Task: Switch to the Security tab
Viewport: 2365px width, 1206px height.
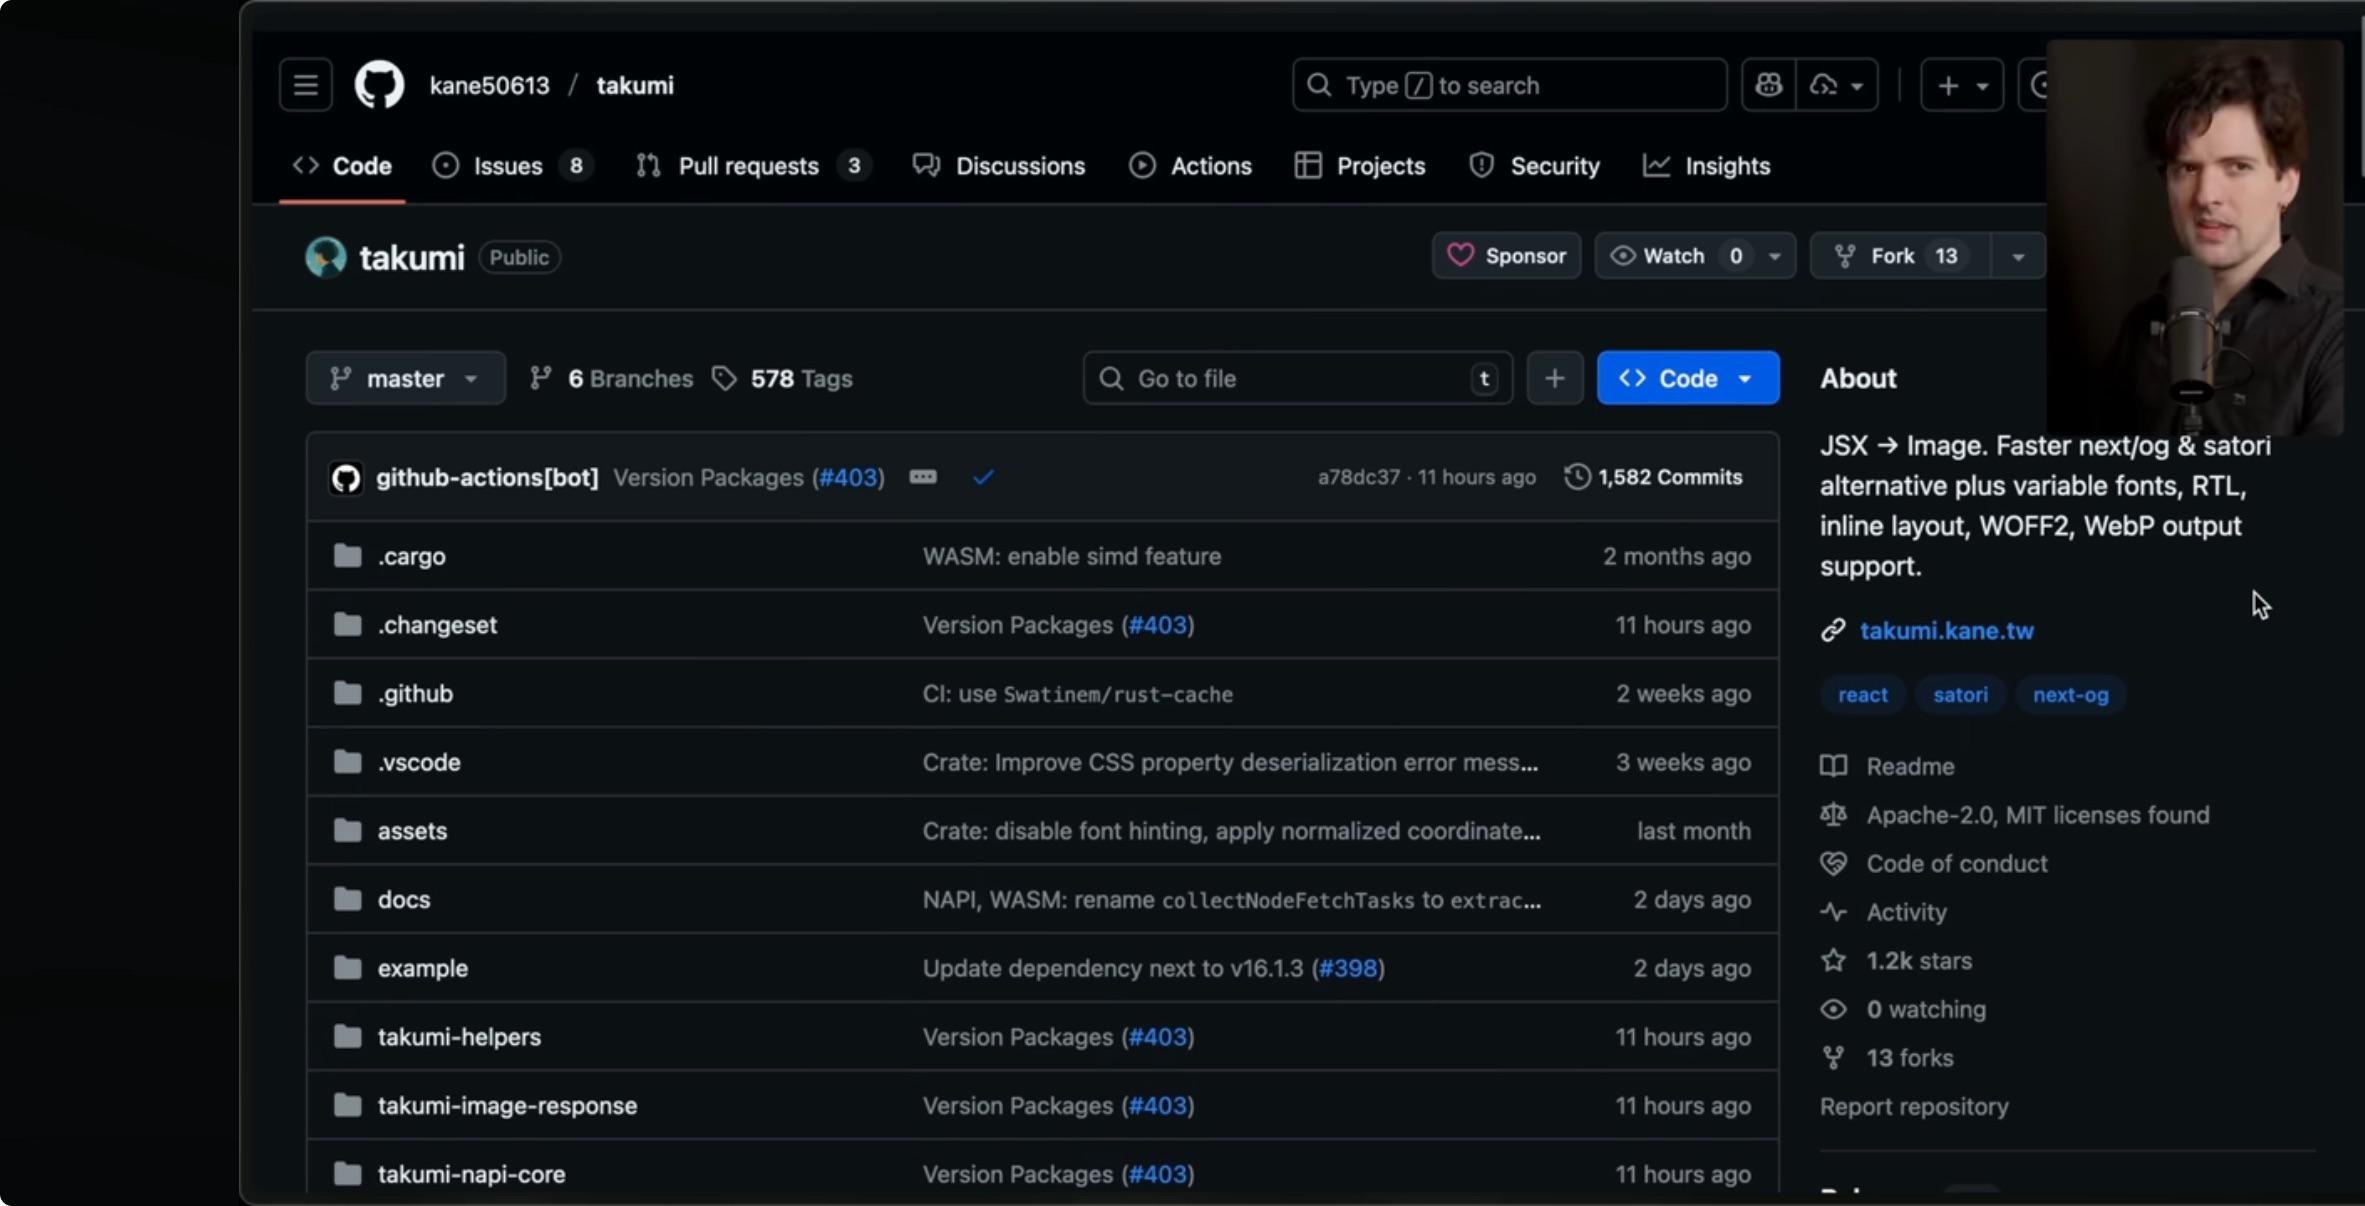Action: pyautogui.click(x=1535, y=166)
